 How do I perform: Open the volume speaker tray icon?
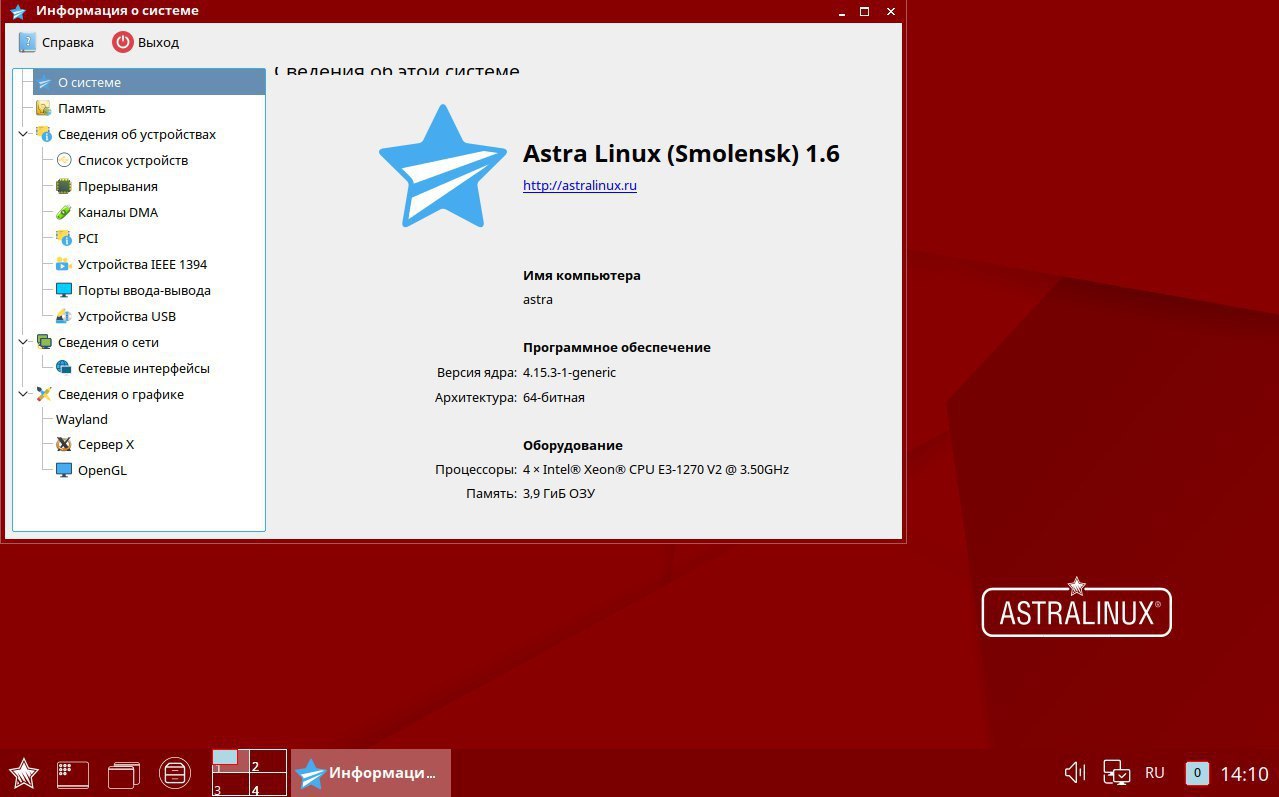pyautogui.click(x=1075, y=772)
